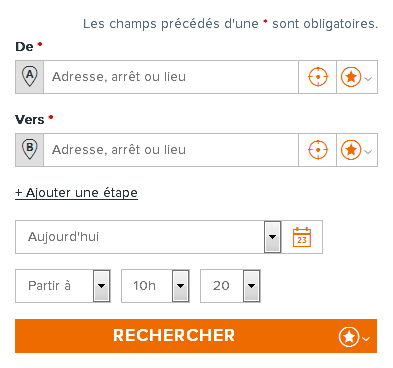This screenshot has width=393, height=368.
Task: Expand chevron beside De favorites star
Action: (368, 79)
